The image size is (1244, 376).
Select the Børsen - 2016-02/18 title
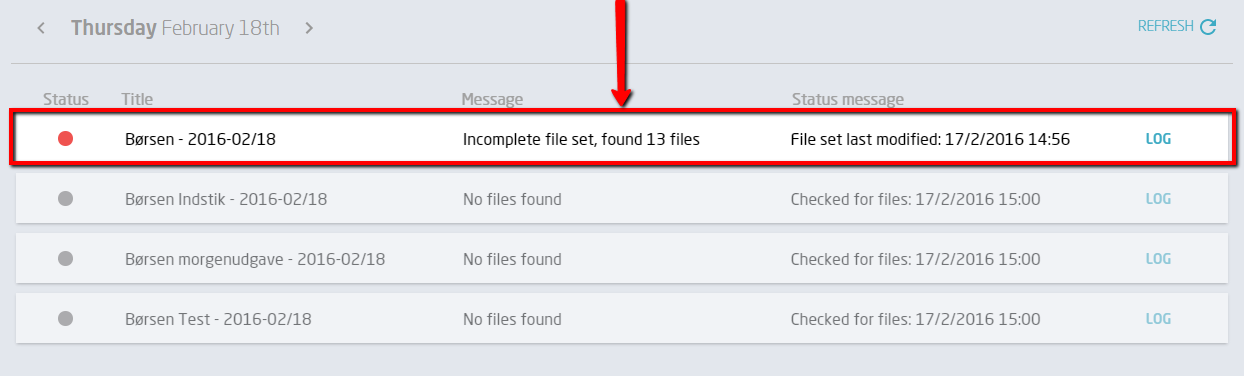[x=200, y=140]
